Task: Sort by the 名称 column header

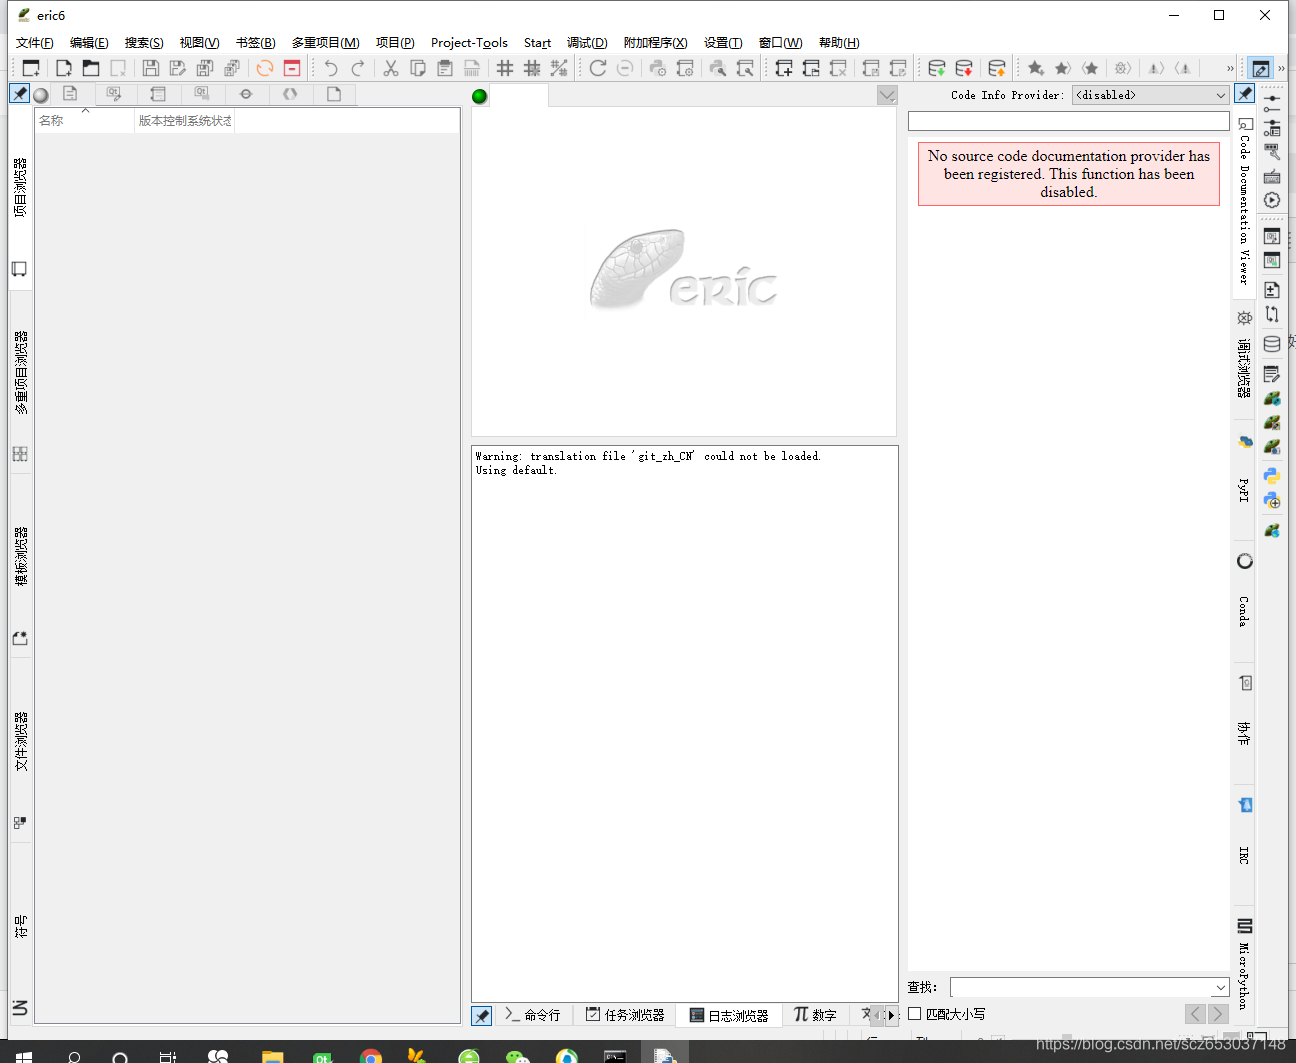Action: 85,120
